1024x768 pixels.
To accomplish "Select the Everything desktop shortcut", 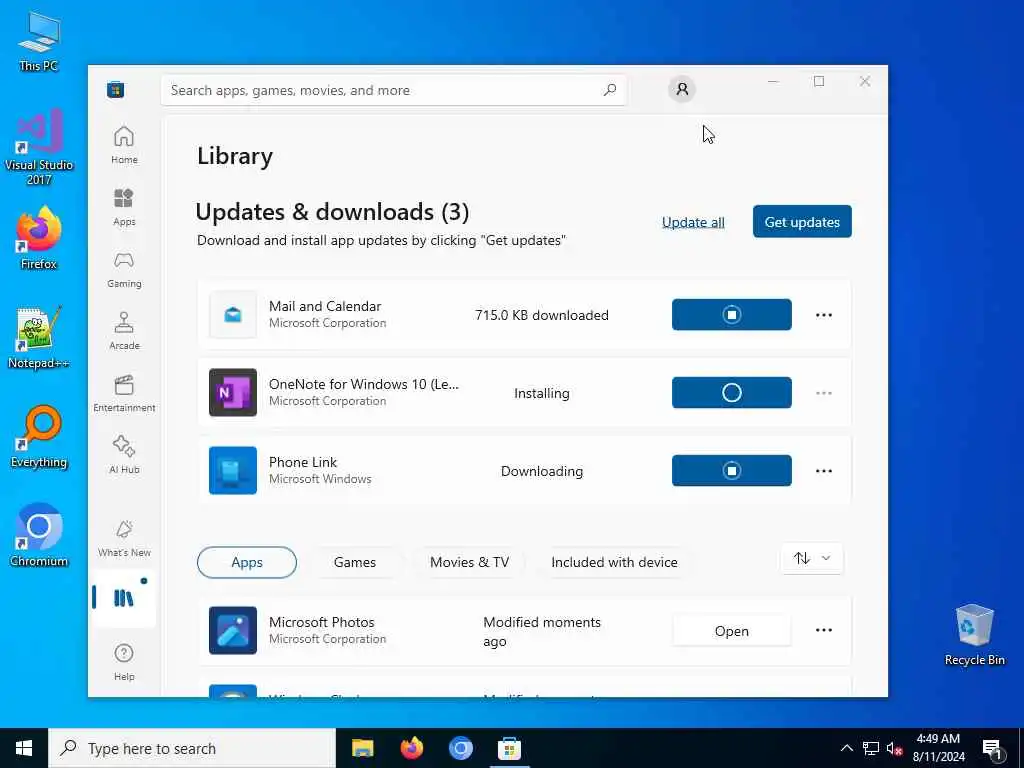I will 39,437.
